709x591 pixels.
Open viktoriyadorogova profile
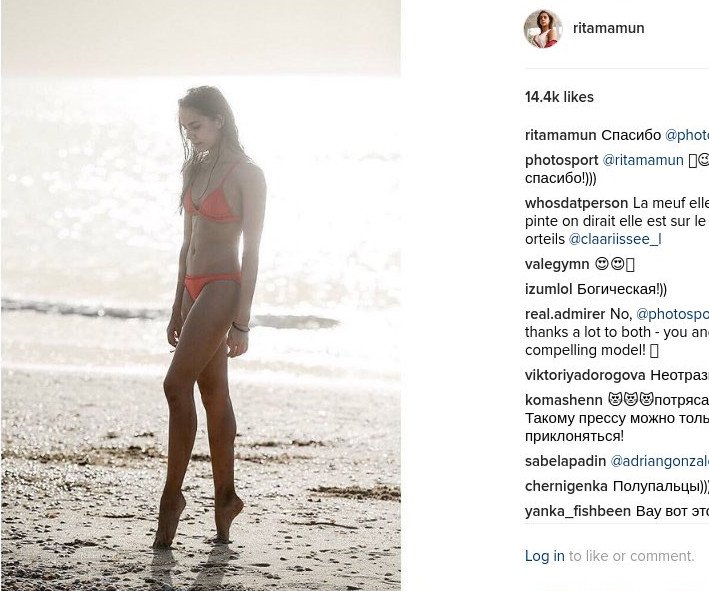(585, 375)
